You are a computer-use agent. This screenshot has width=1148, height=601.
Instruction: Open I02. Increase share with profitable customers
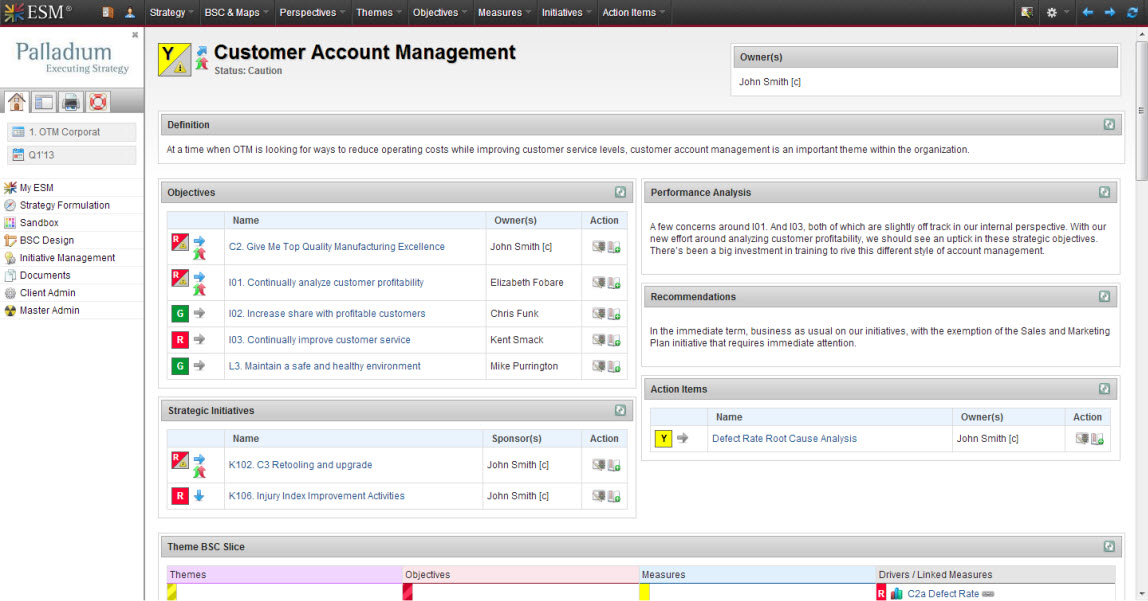point(327,313)
